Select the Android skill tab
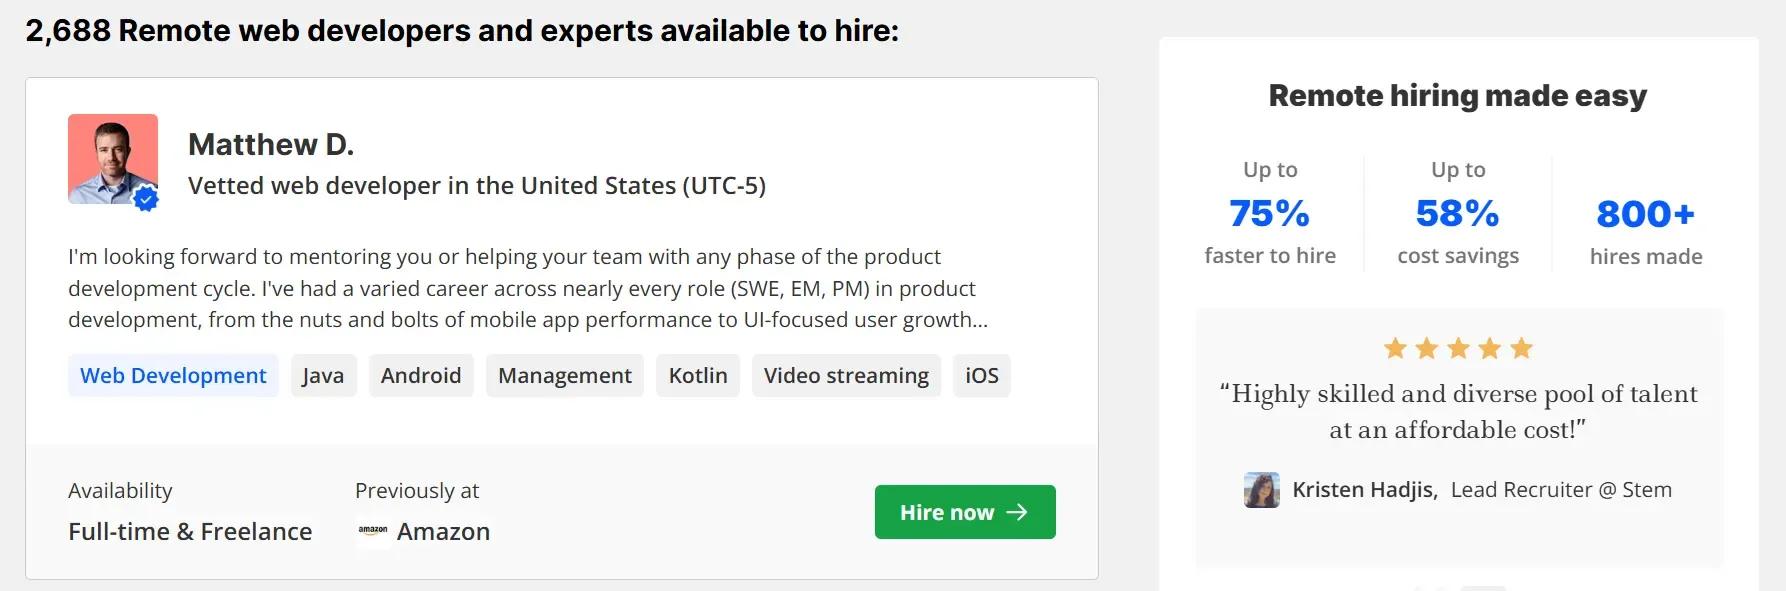The width and height of the screenshot is (1786, 591). pos(420,375)
